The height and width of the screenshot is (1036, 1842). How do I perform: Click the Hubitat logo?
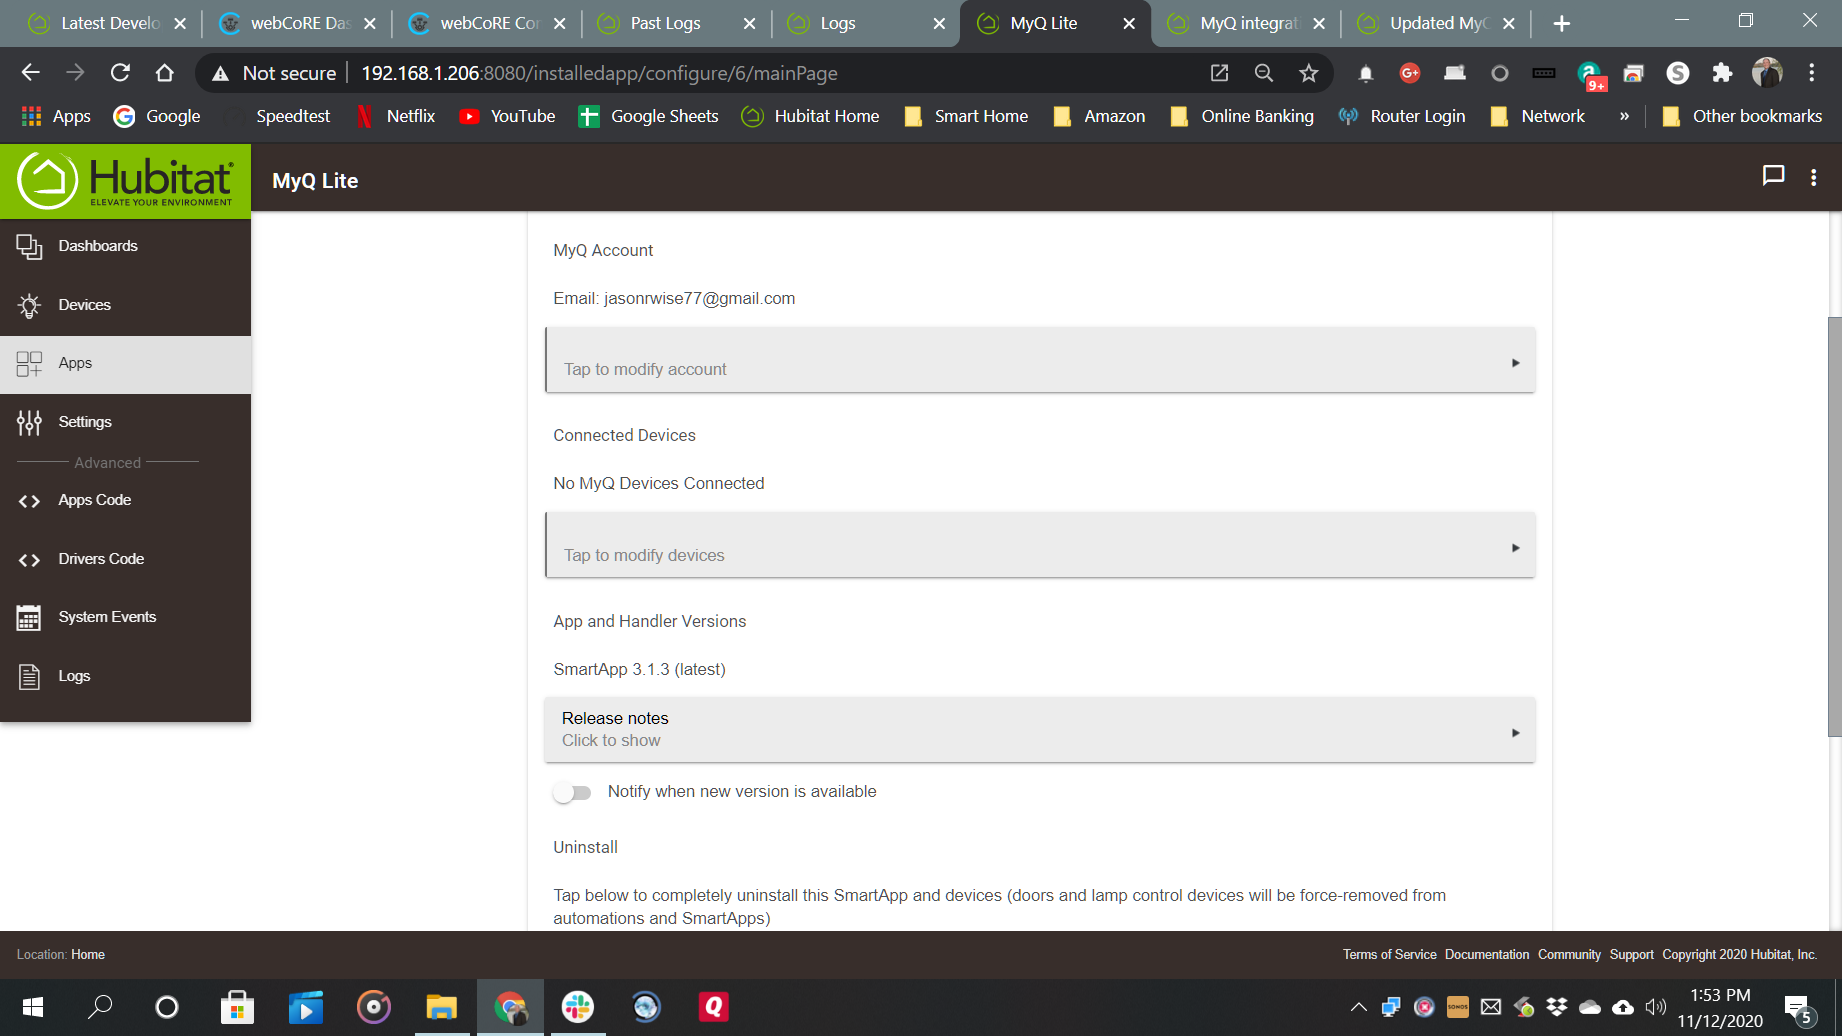coord(125,181)
